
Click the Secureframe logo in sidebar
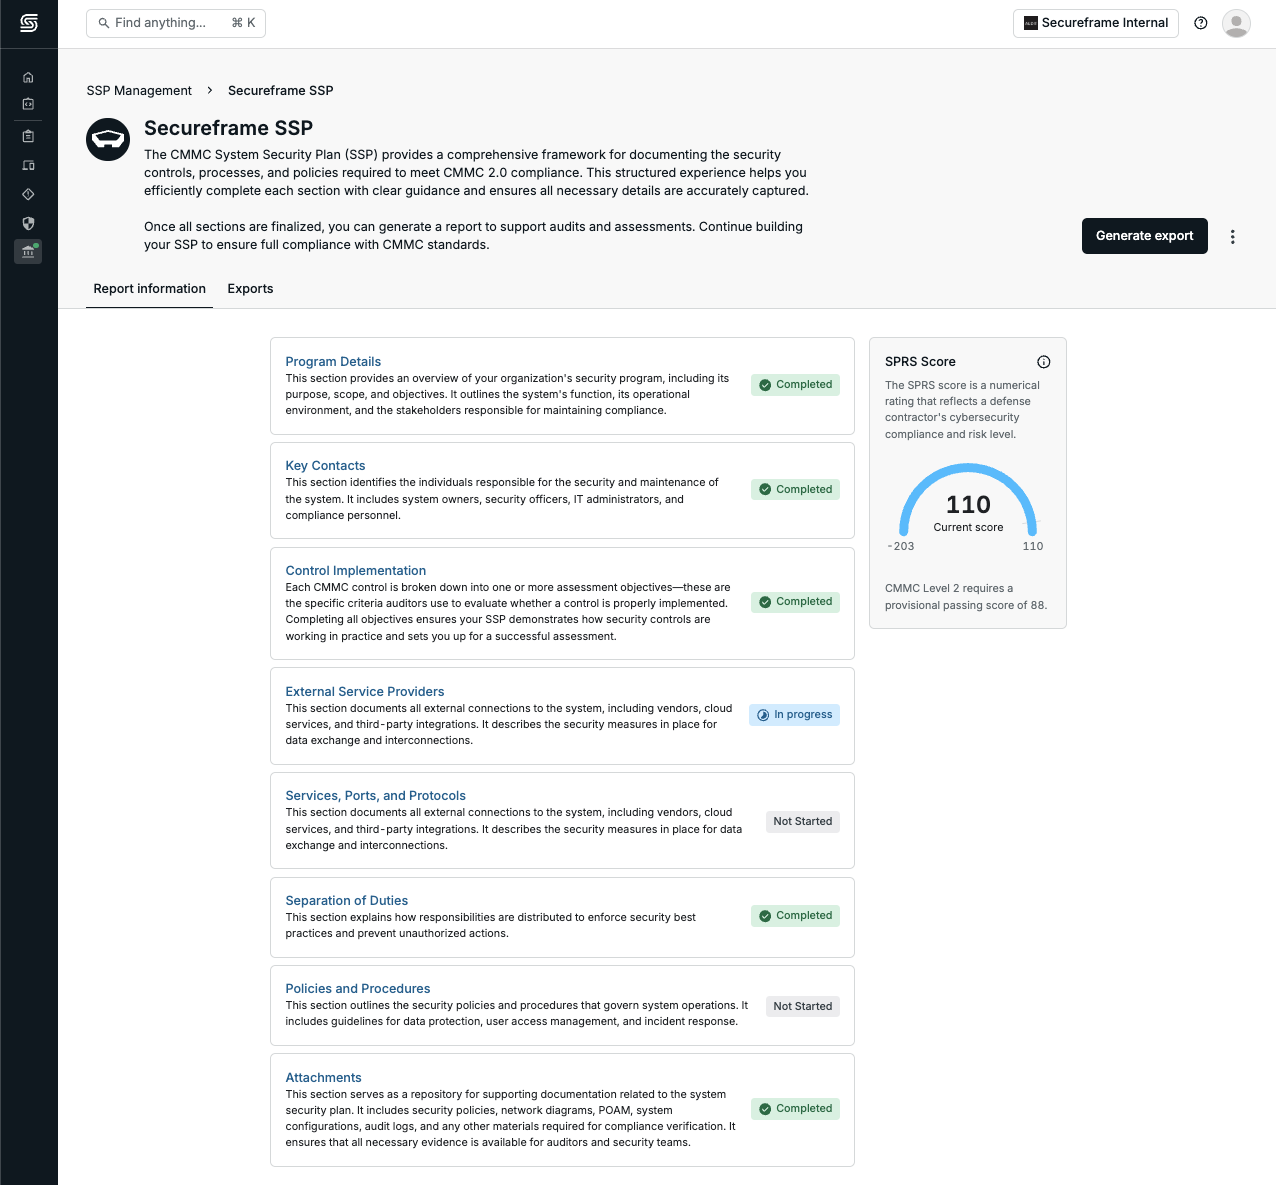[x=29, y=23]
